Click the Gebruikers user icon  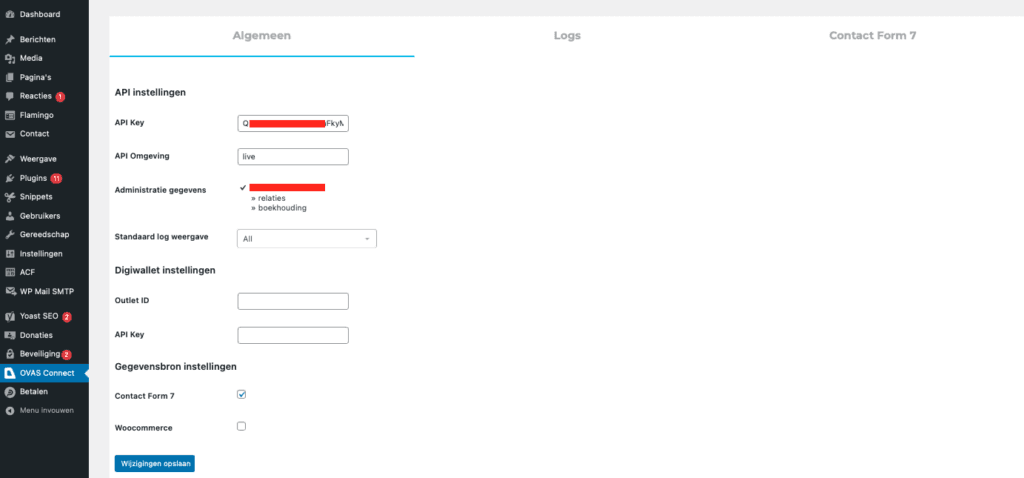(x=10, y=216)
